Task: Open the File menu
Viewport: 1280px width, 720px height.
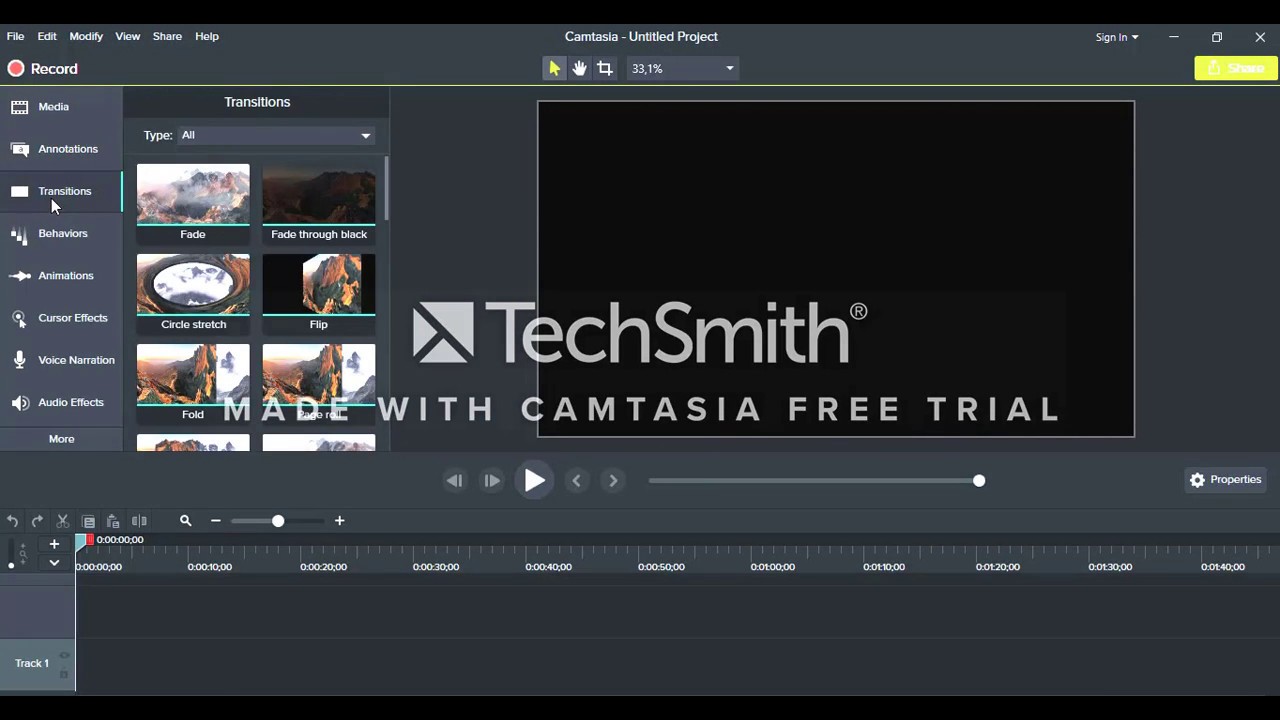Action: click(x=16, y=36)
